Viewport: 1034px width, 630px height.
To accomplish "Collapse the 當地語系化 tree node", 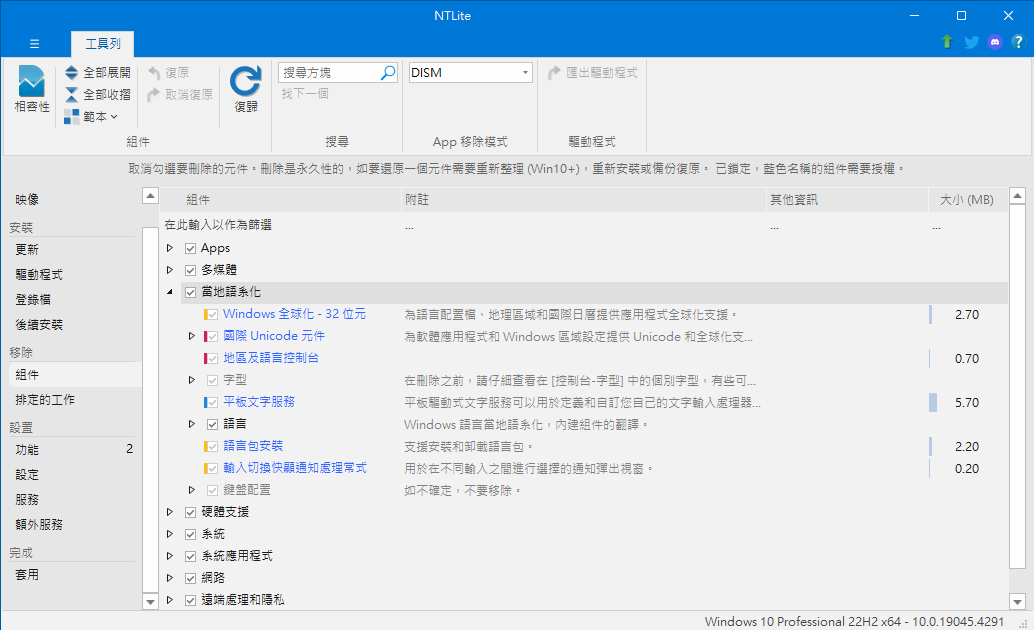I will [169, 292].
